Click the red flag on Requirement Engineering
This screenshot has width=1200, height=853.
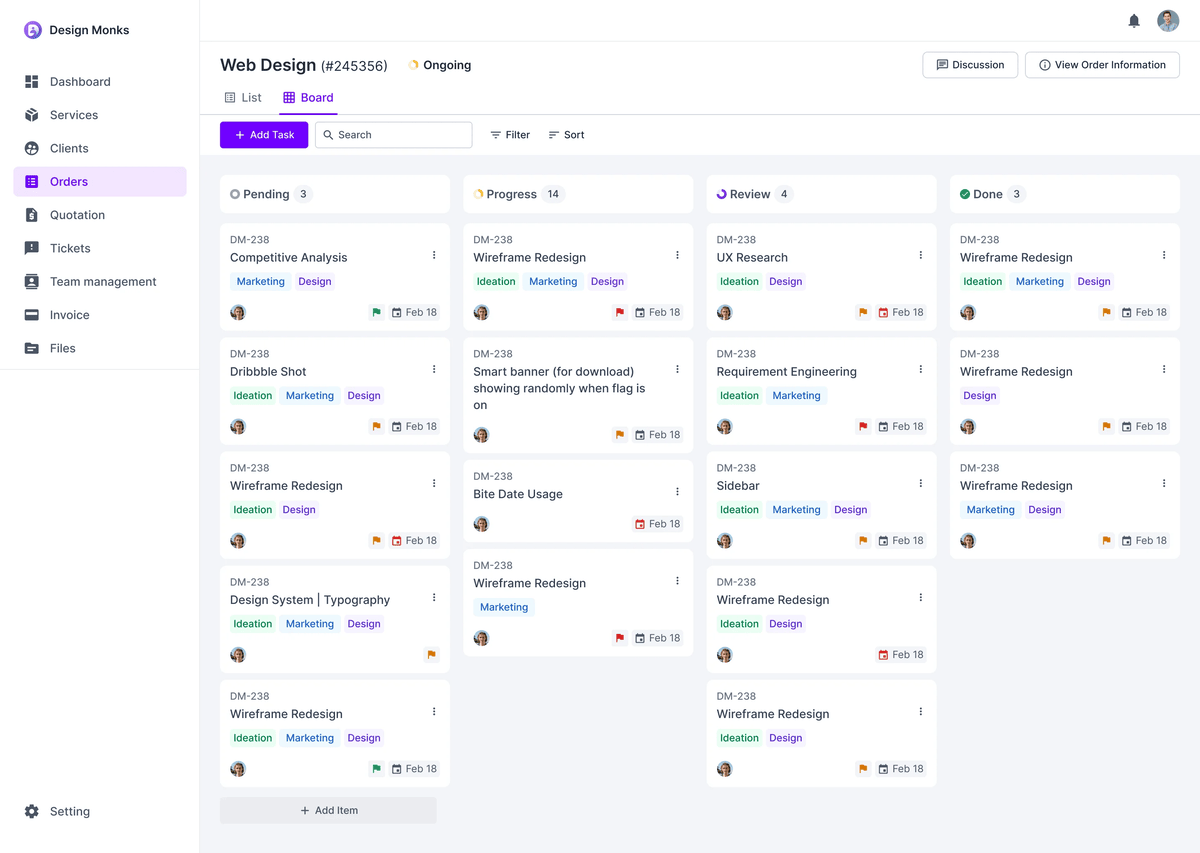tap(863, 427)
